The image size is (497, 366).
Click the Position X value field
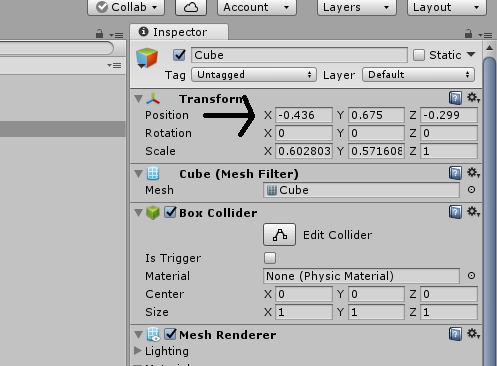click(x=304, y=115)
